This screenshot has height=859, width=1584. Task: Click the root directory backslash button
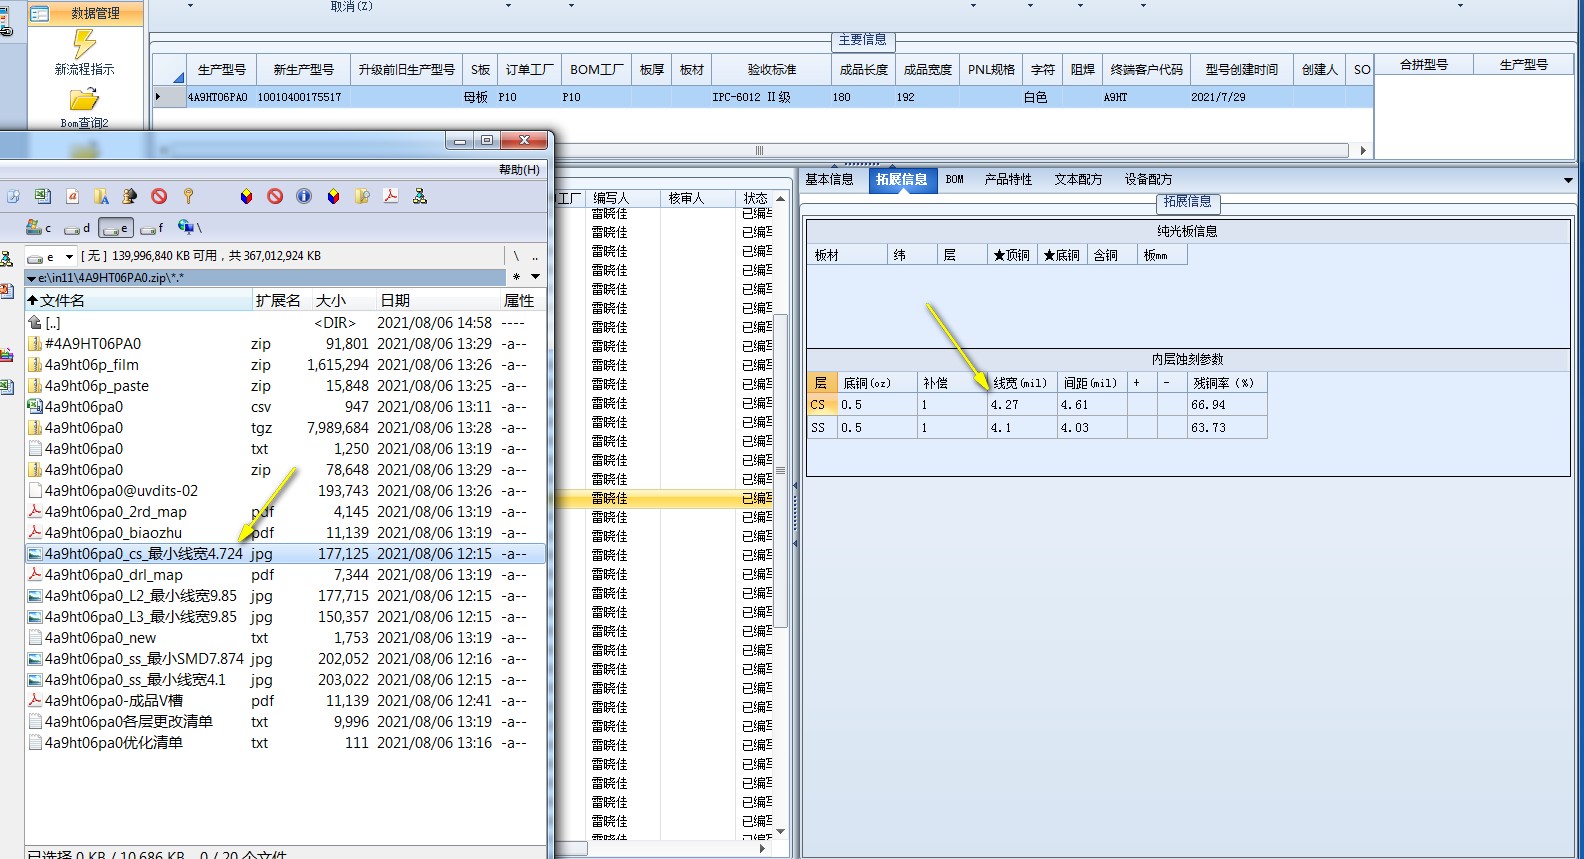[516, 256]
